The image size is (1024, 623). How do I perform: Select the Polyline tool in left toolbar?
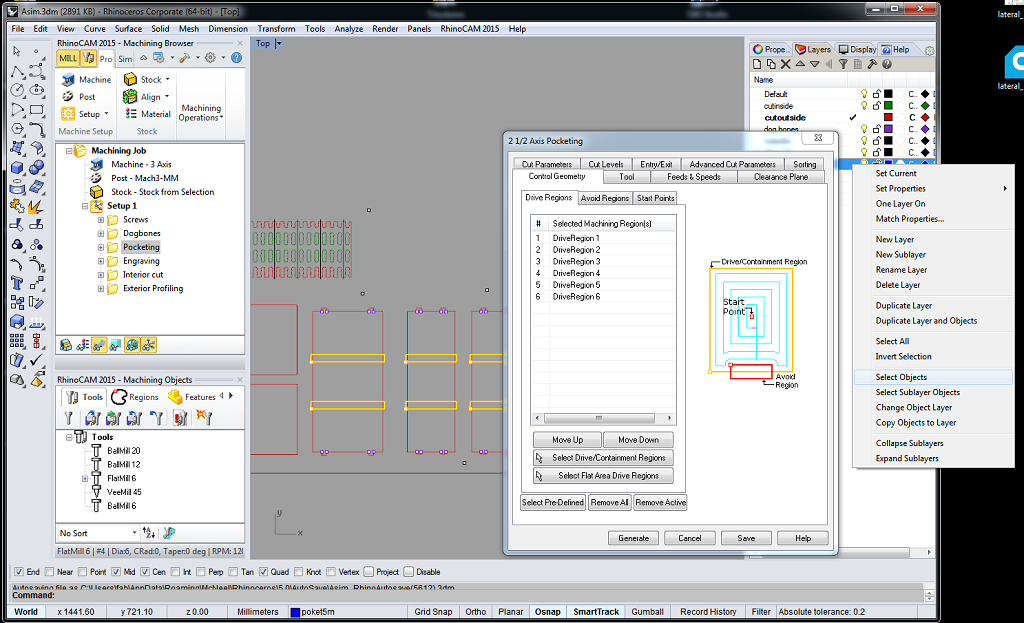click(x=18, y=71)
